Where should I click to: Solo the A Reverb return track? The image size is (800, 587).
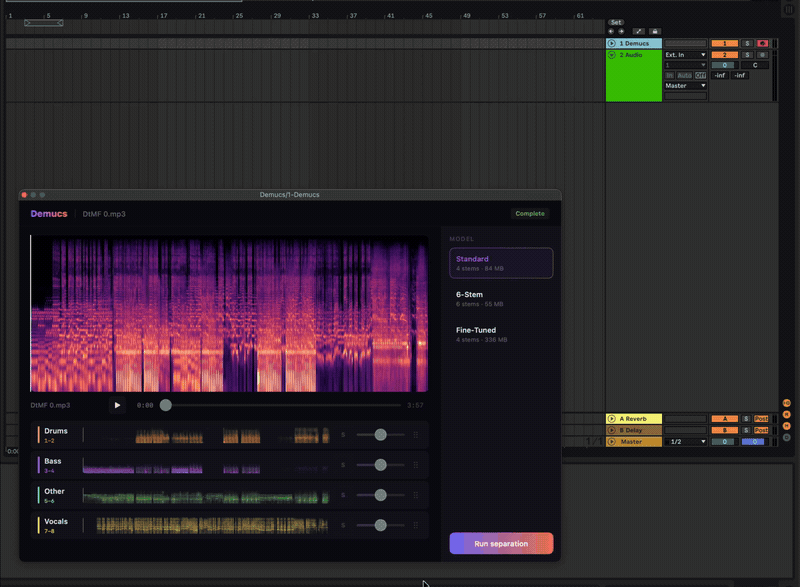(746, 419)
